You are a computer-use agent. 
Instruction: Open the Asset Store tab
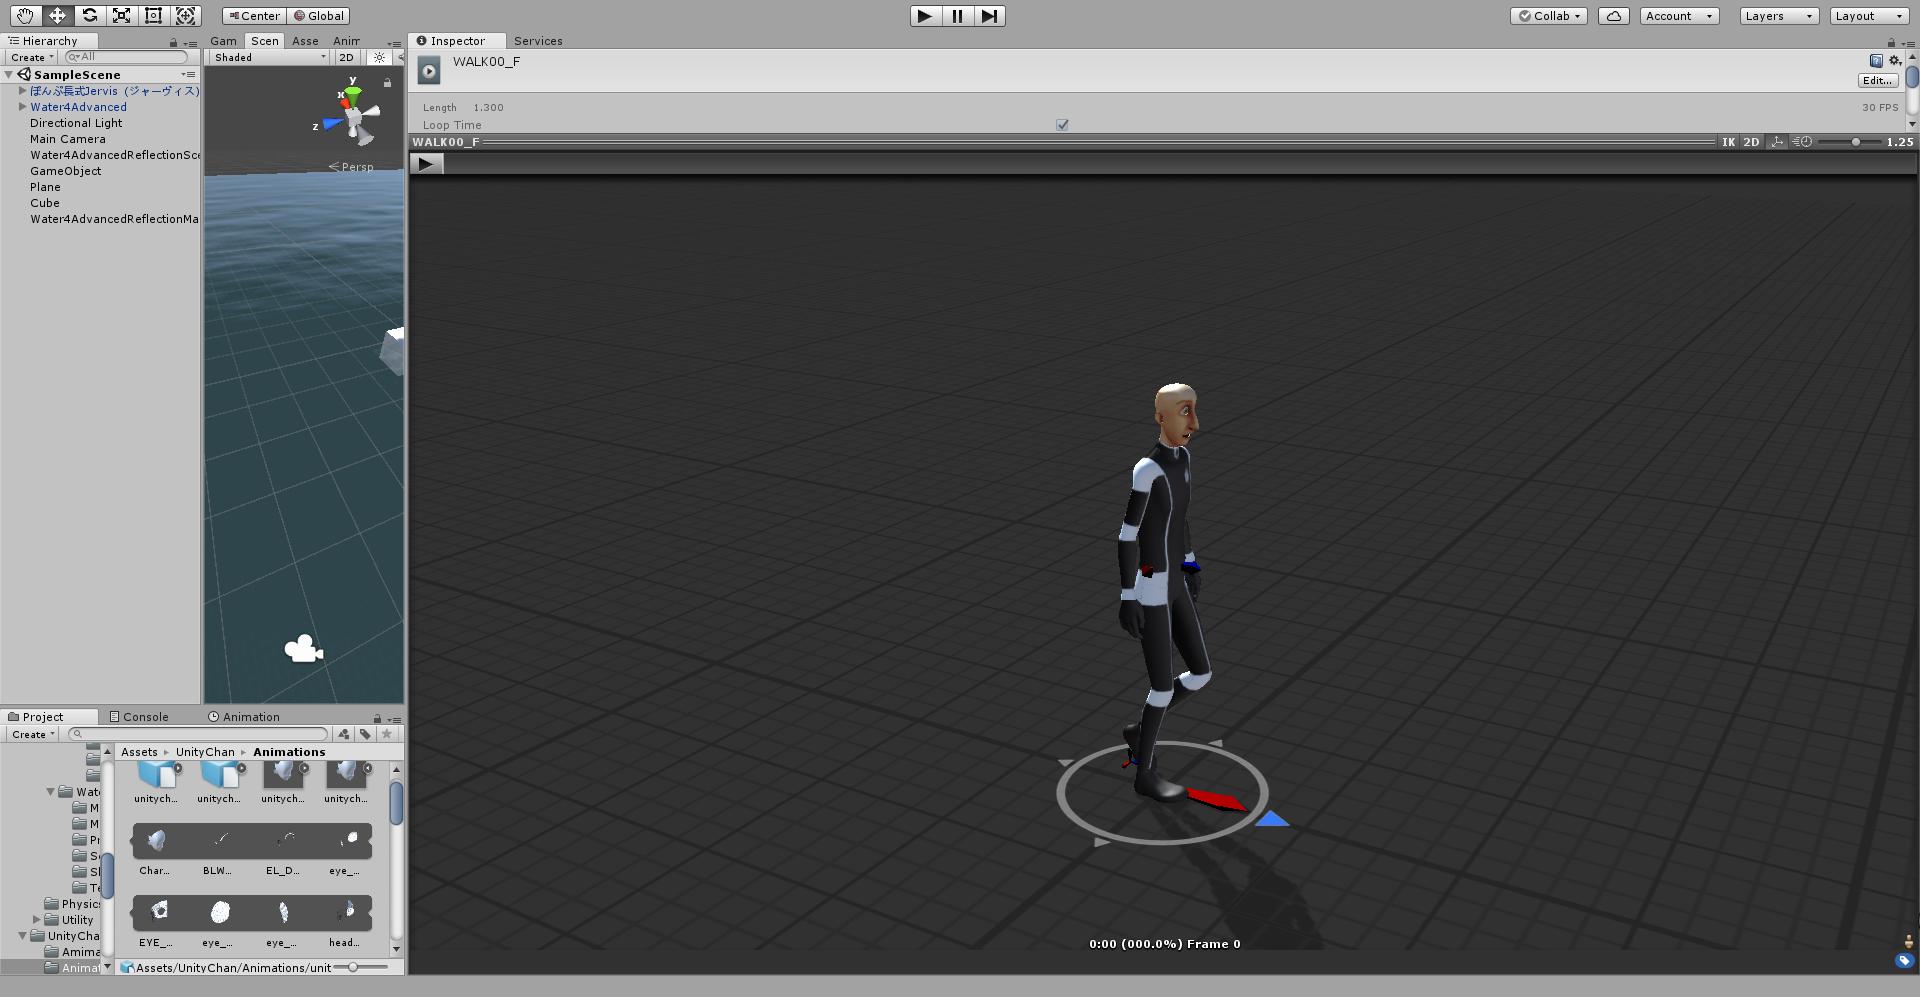305,41
